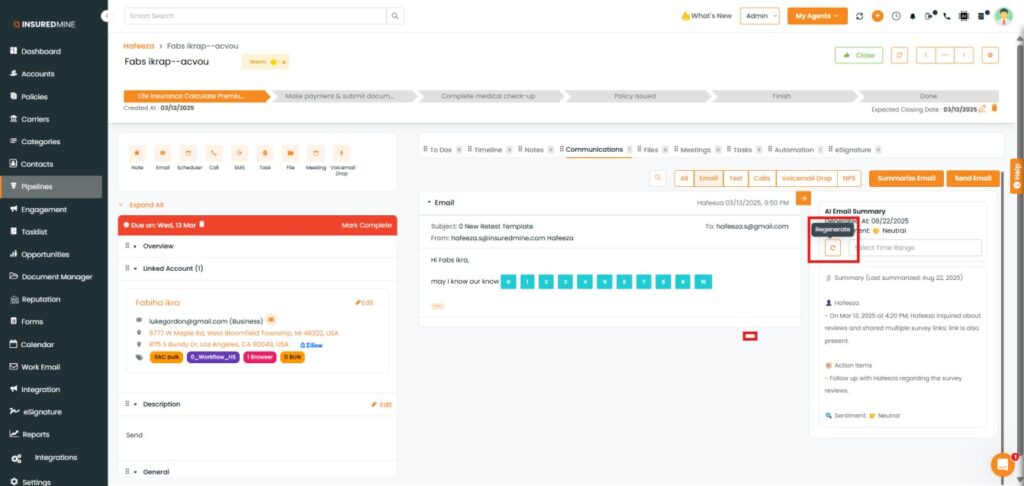Open the user avatar profile menu
1024x486 pixels.
(1003, 16)
